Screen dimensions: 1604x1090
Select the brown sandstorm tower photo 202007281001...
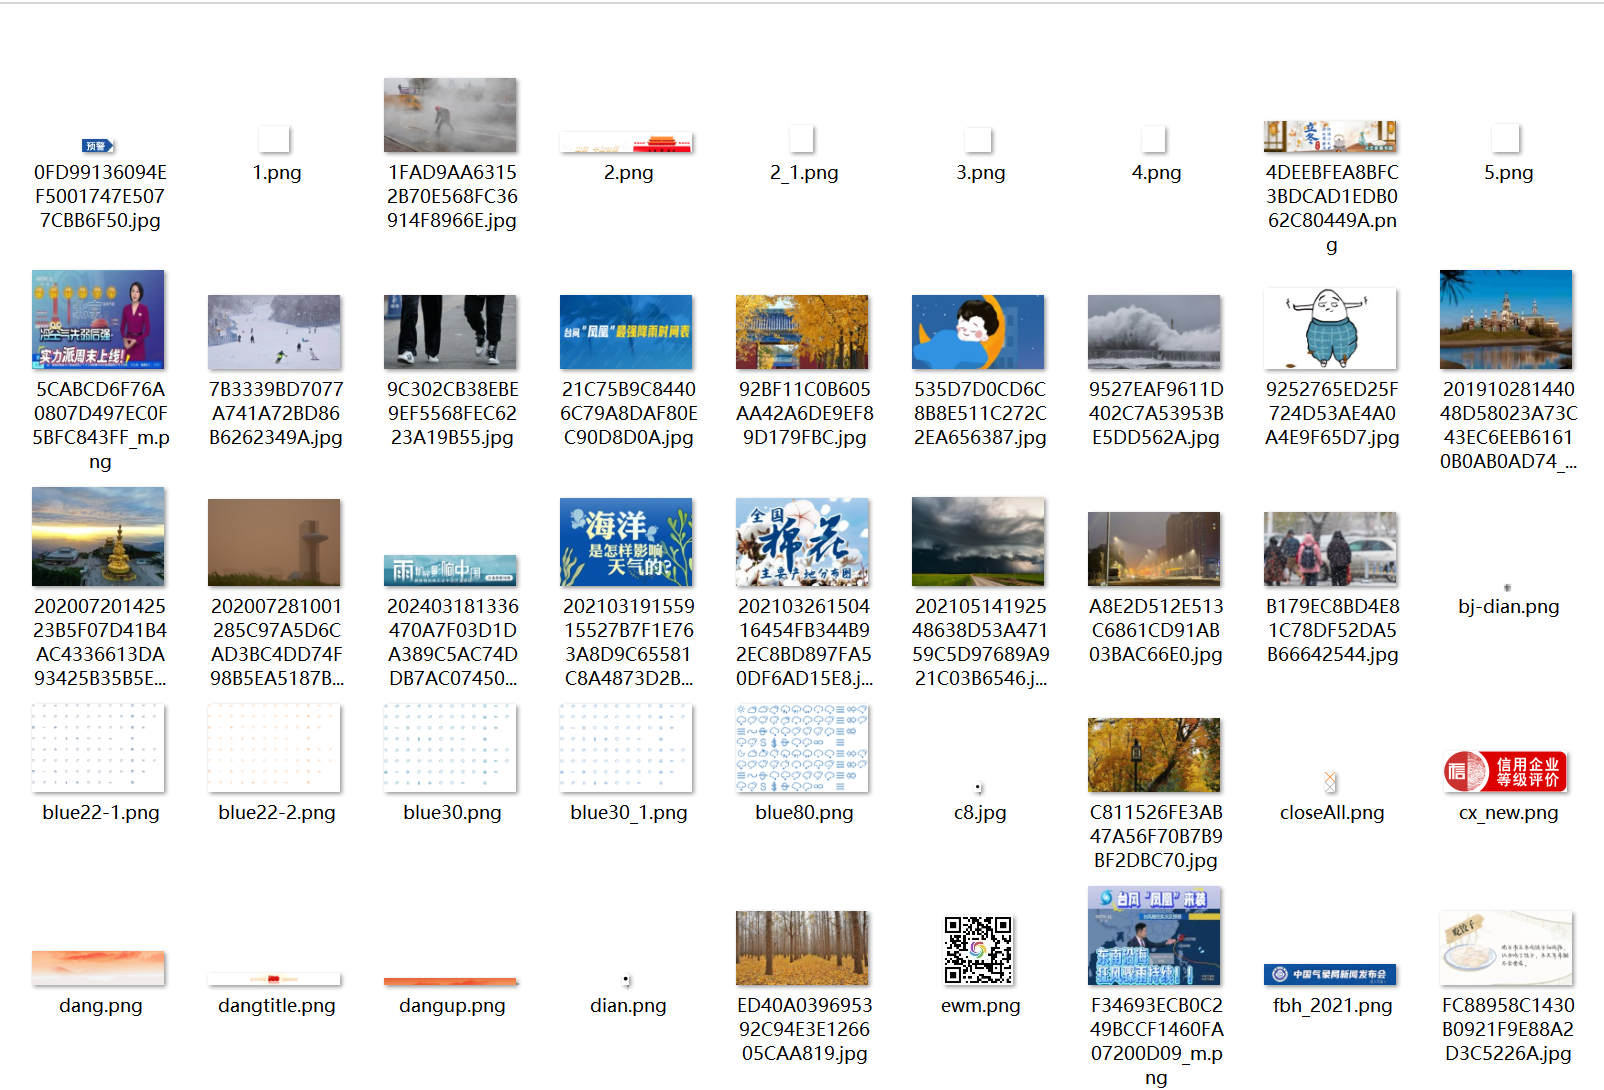click(274, 543)
